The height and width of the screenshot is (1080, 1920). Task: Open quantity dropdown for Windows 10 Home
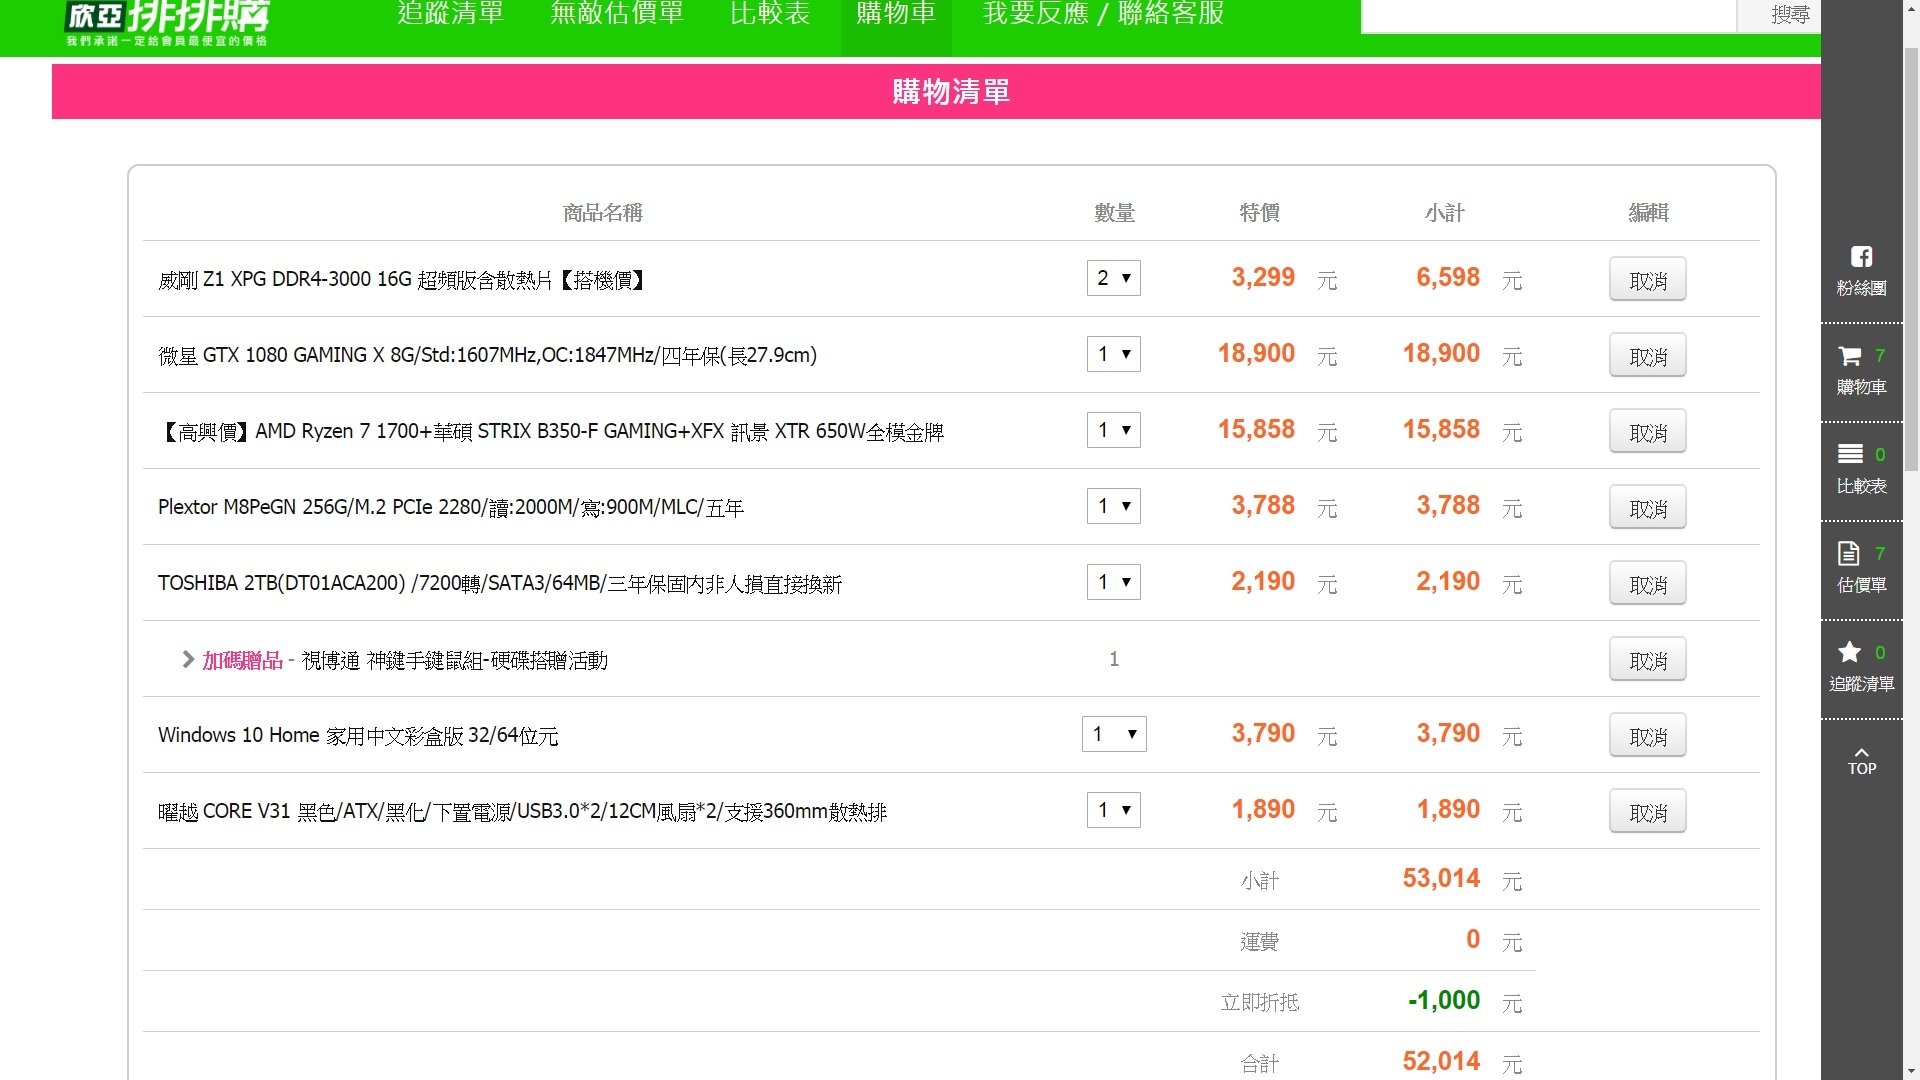coord(1113,734)
